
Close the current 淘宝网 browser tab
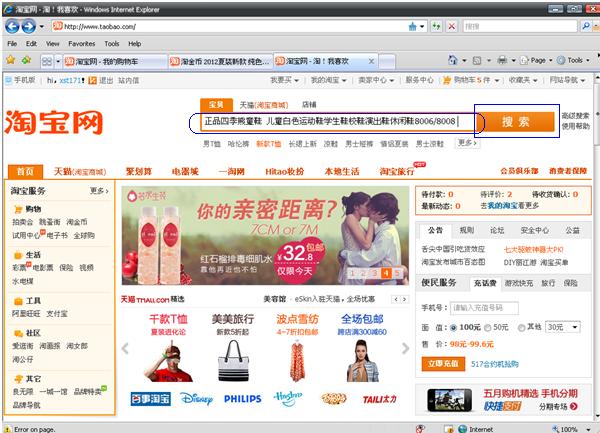371,61
